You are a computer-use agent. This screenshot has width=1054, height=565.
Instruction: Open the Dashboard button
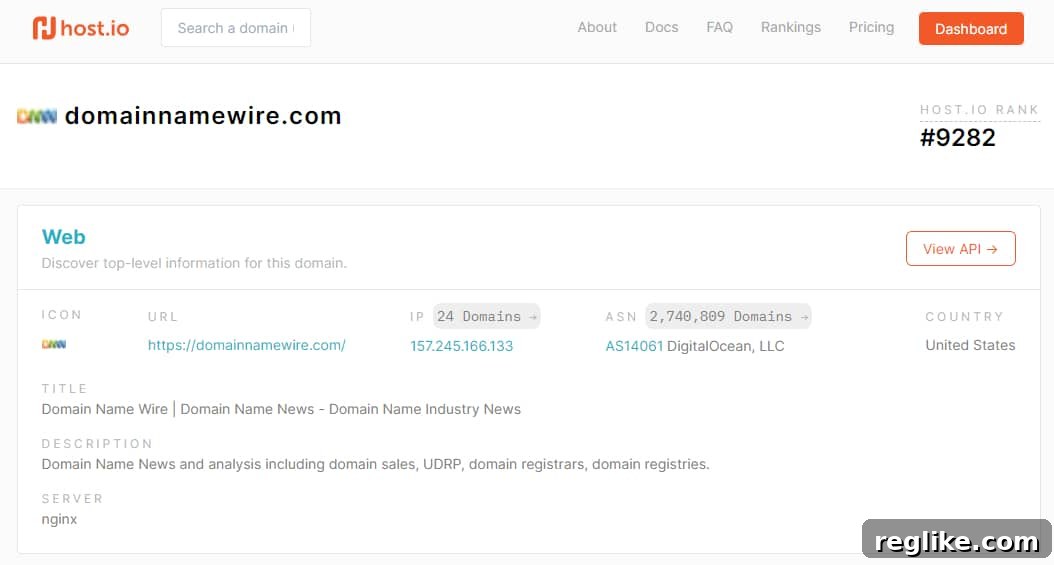pyautogui.click(x=971, y=29)
